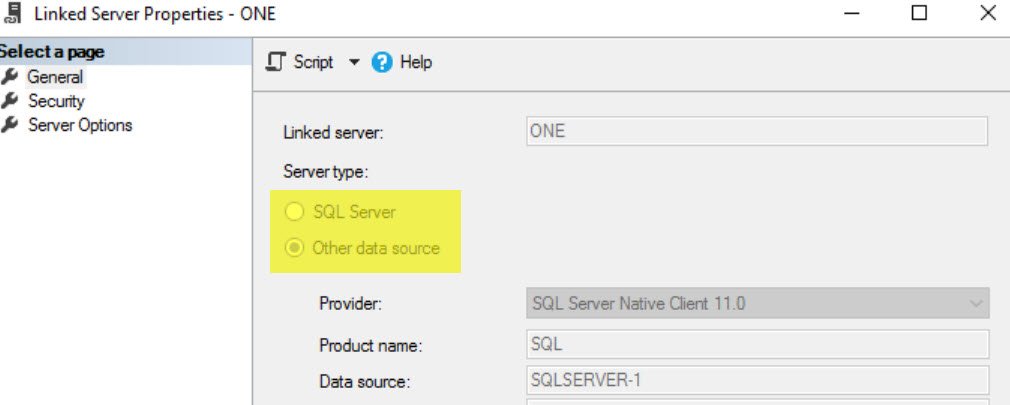Select the General page
The image size is (1010, 405).
coord(55,77)
